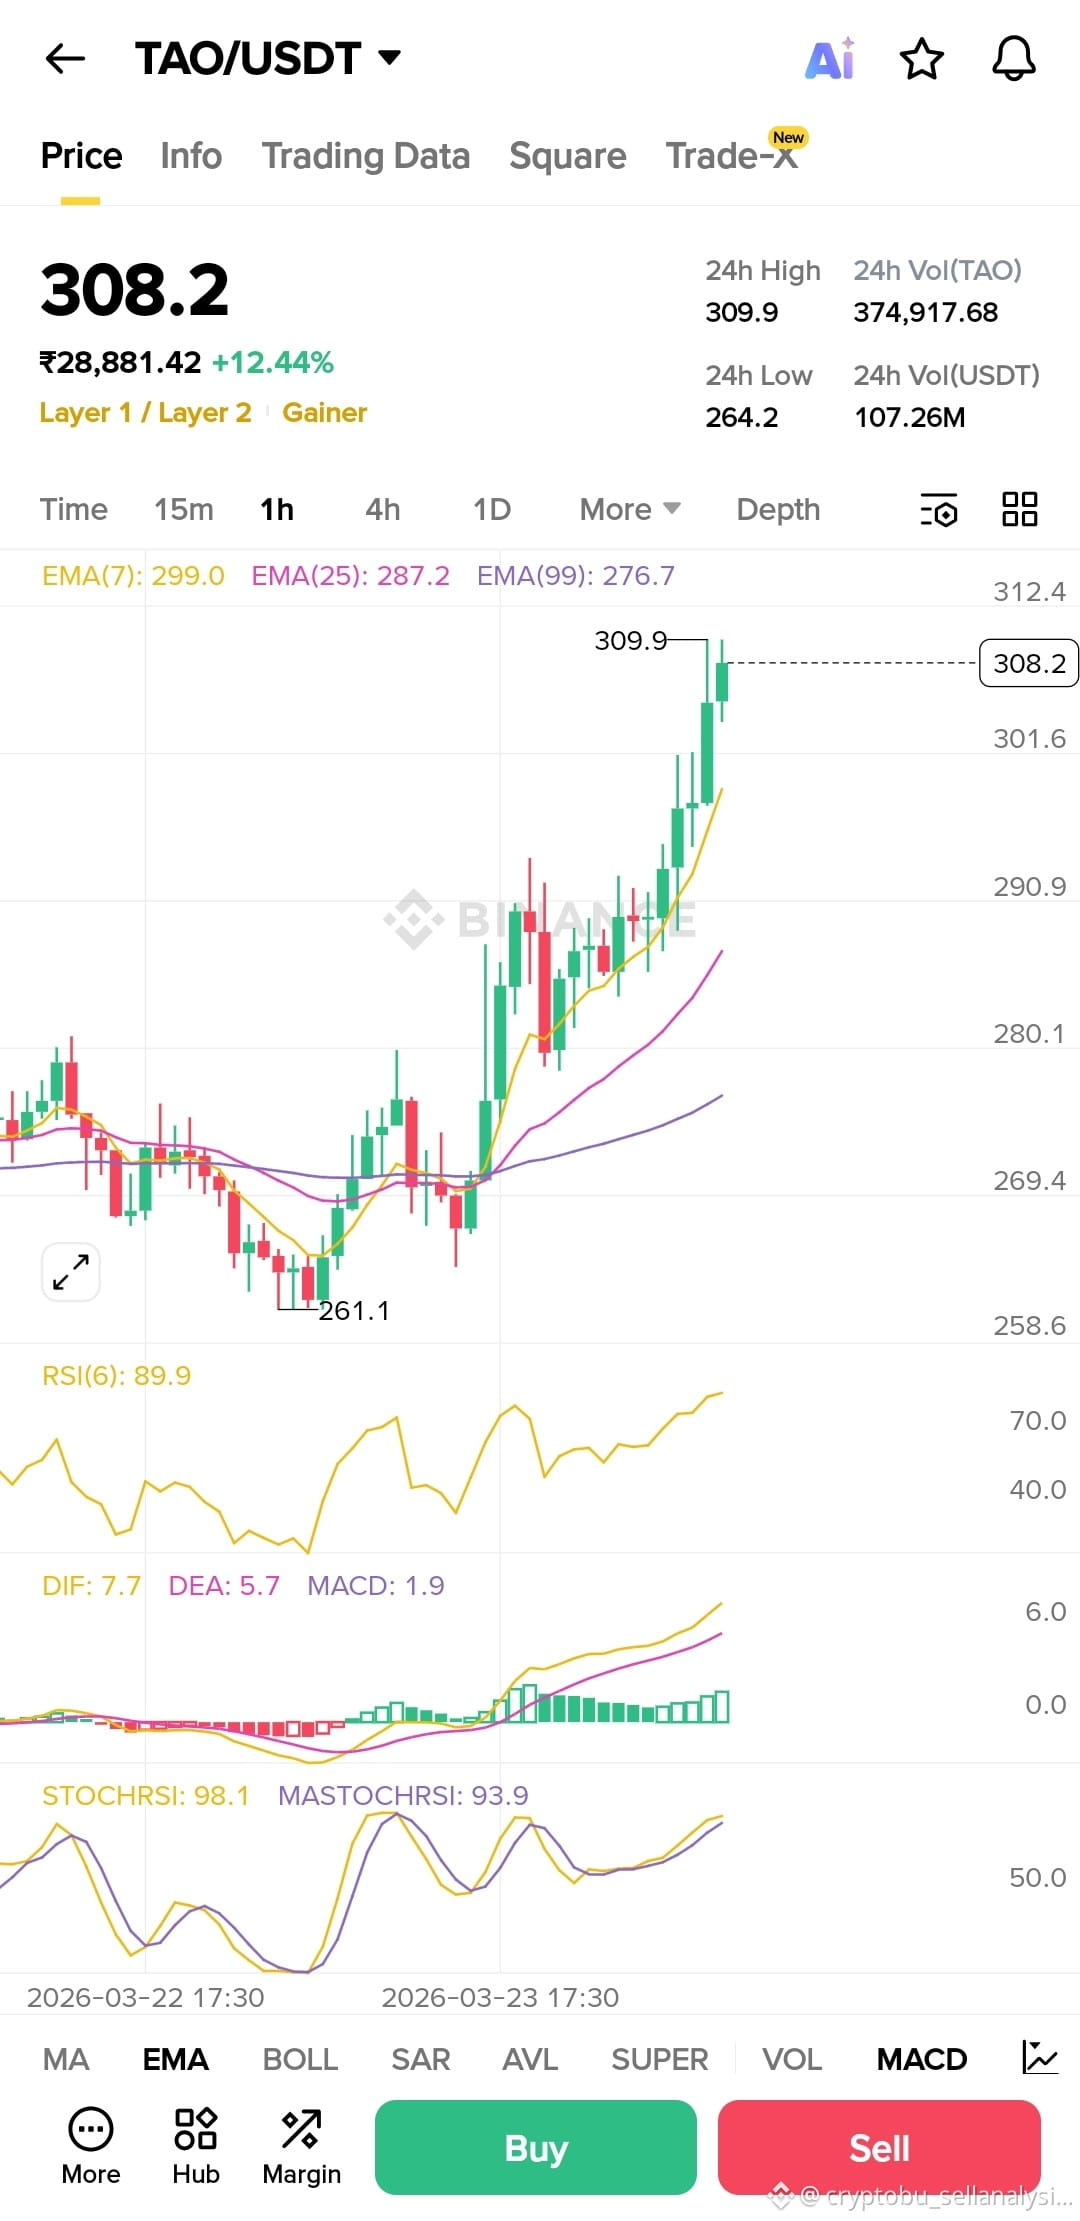Tap the large 308.2 last price
The image size is (1080, 2221).
click(x=135, y=290)
